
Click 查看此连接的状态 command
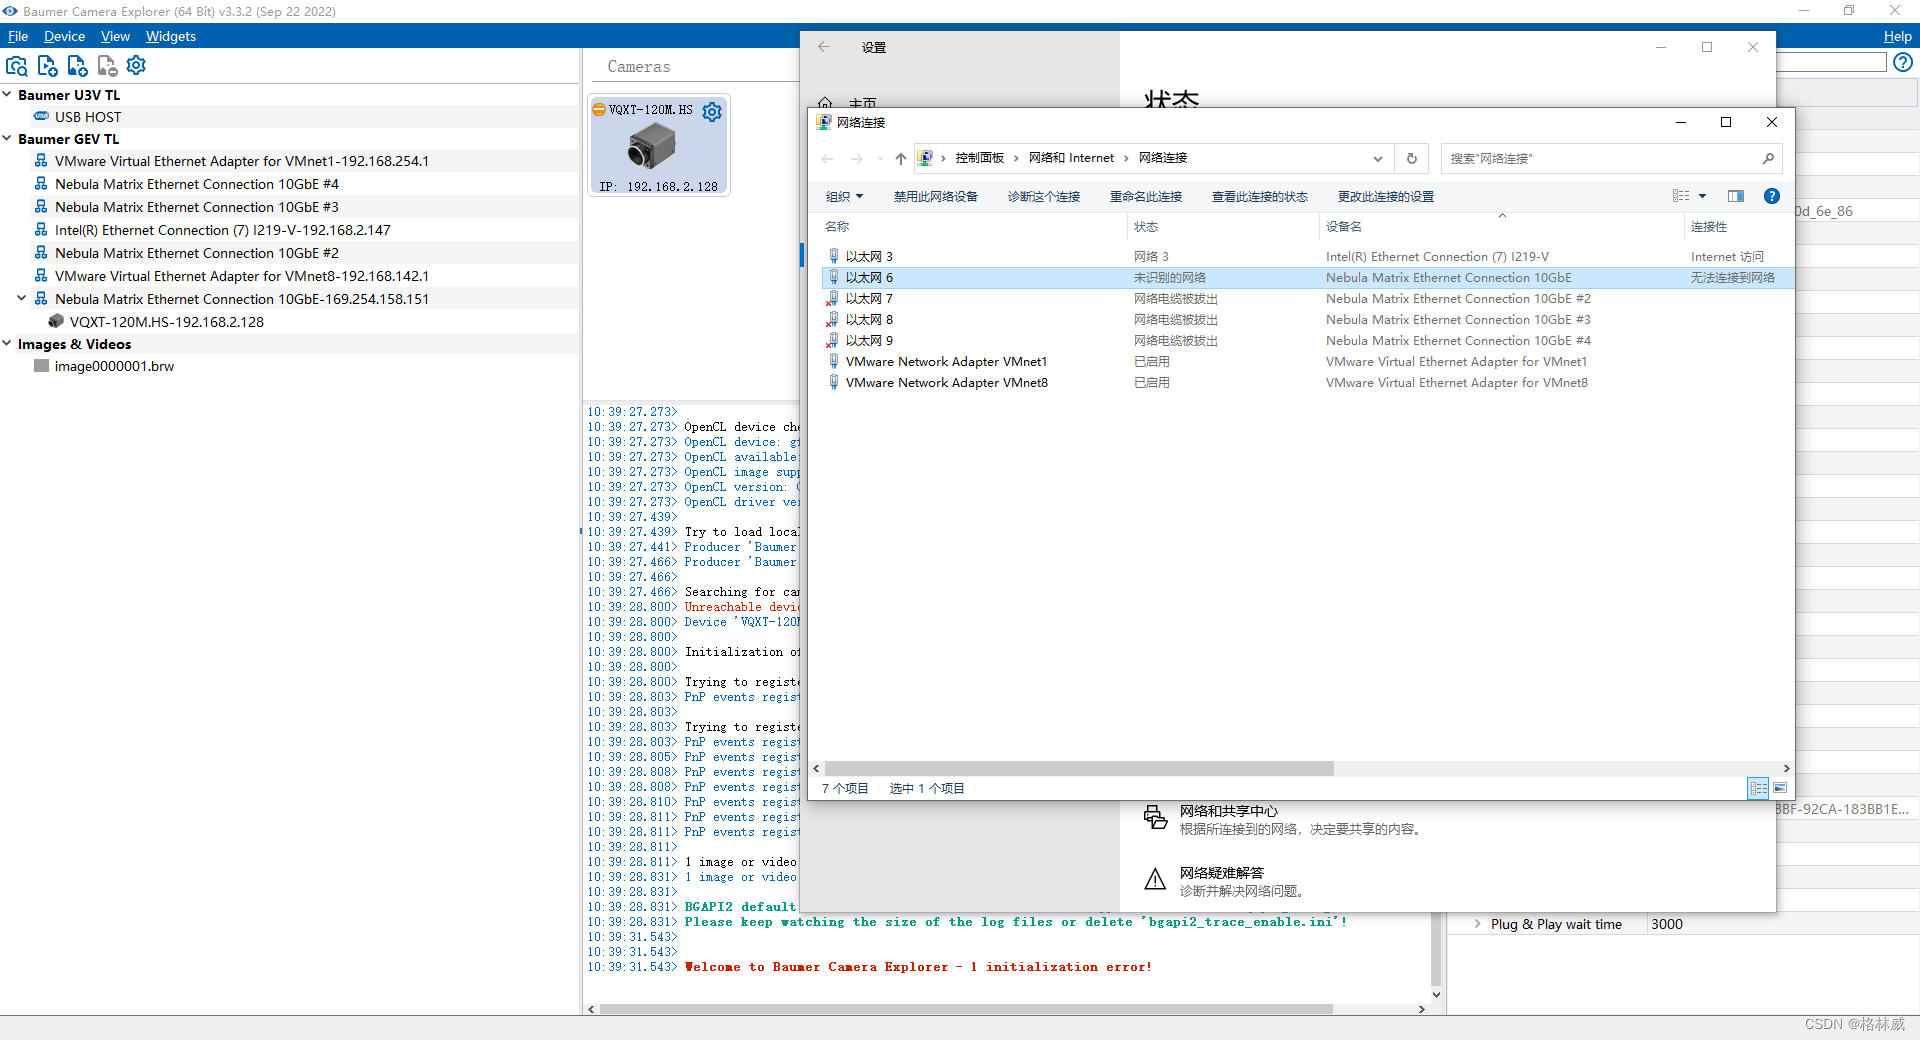coord(1260,197)
